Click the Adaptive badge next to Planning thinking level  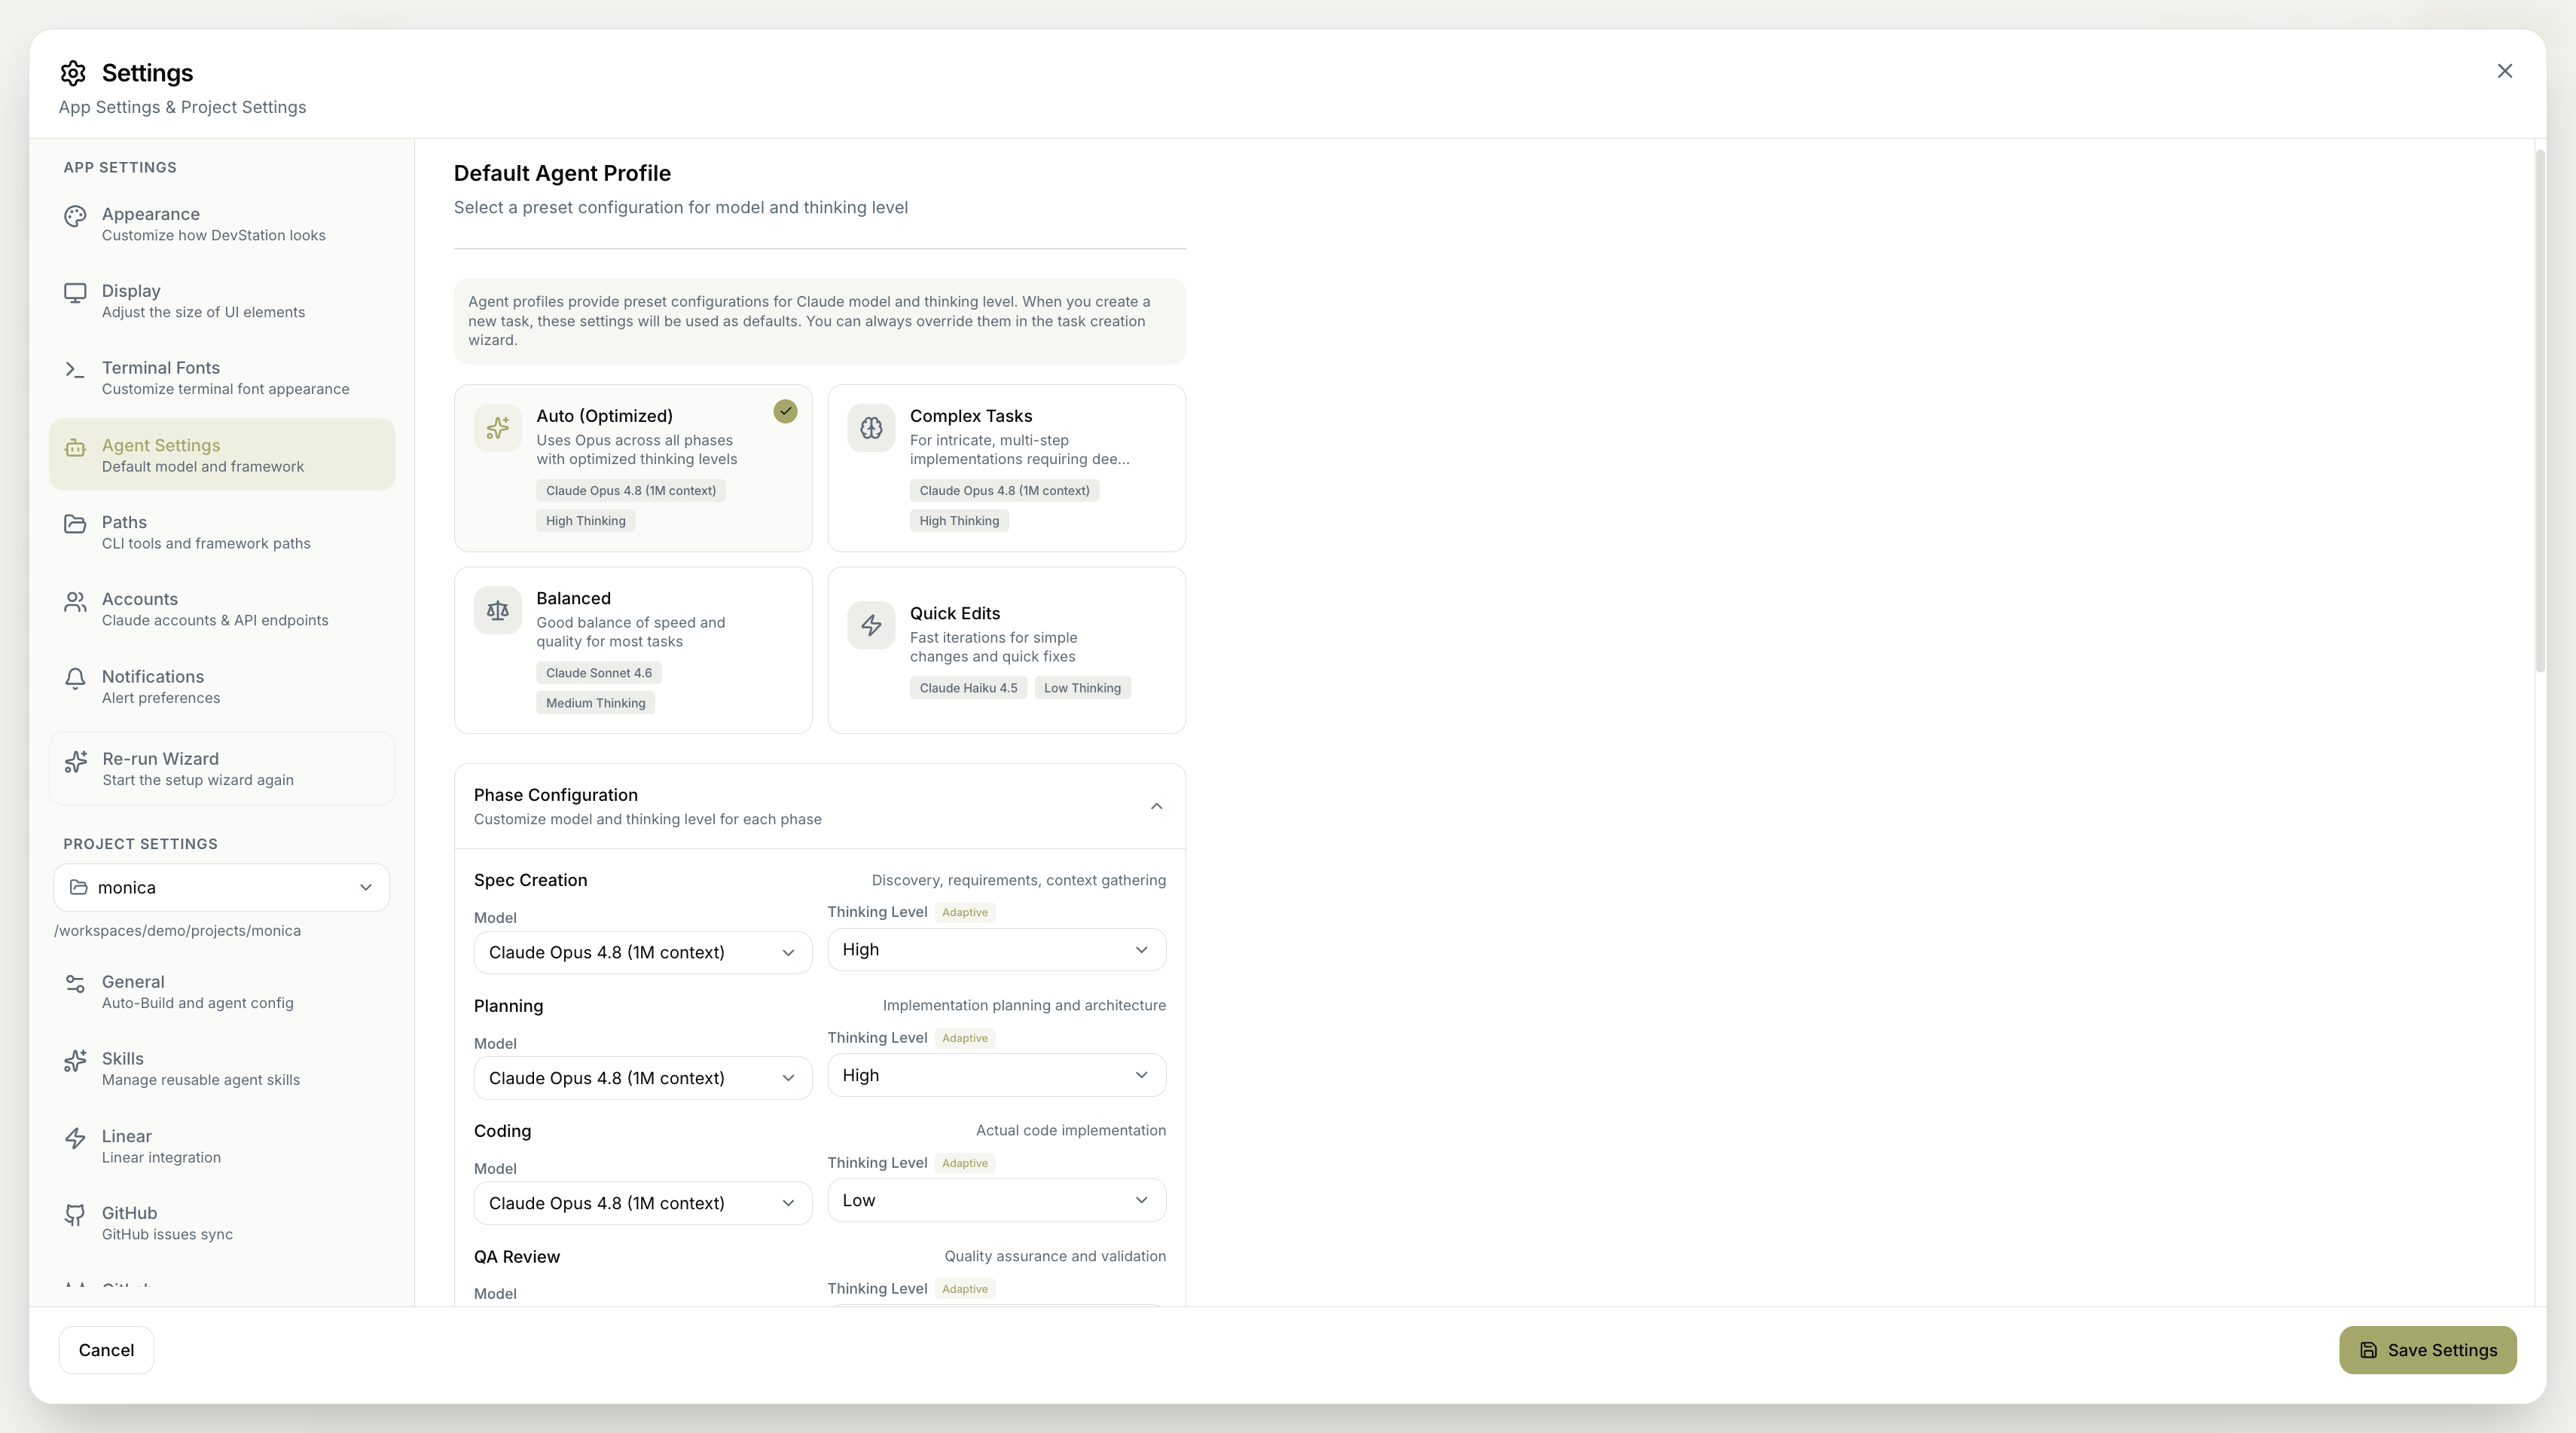click(x=965, y=1038)
